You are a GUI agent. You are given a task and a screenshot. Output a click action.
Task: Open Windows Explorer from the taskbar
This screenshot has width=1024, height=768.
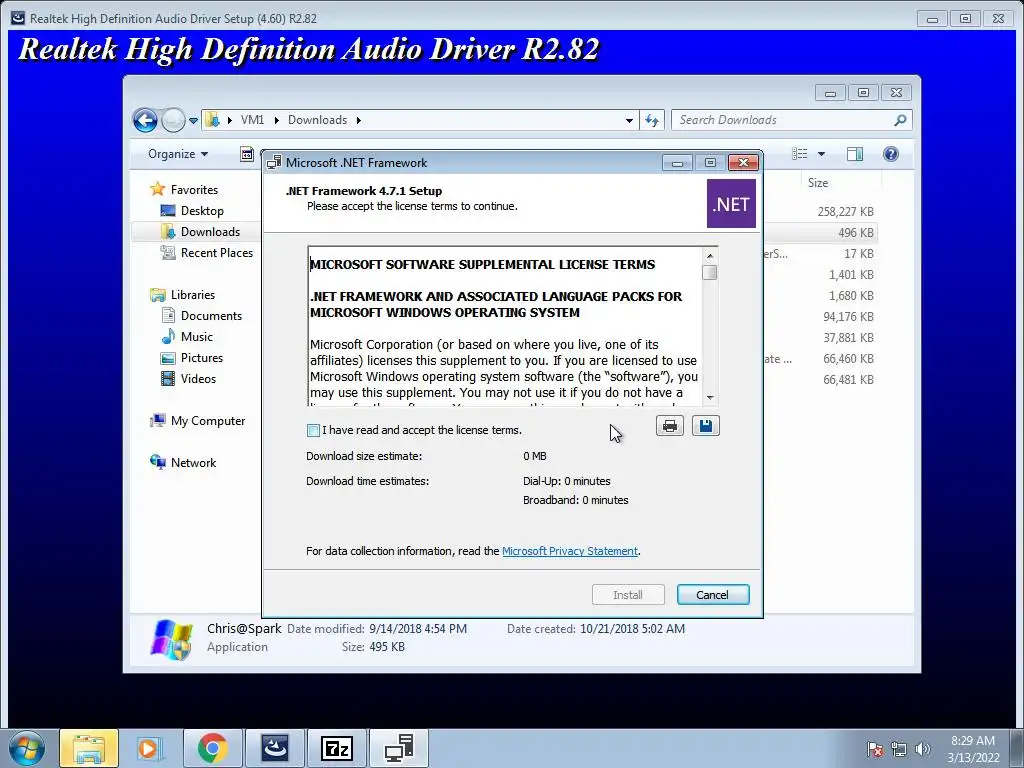point(89,749)
